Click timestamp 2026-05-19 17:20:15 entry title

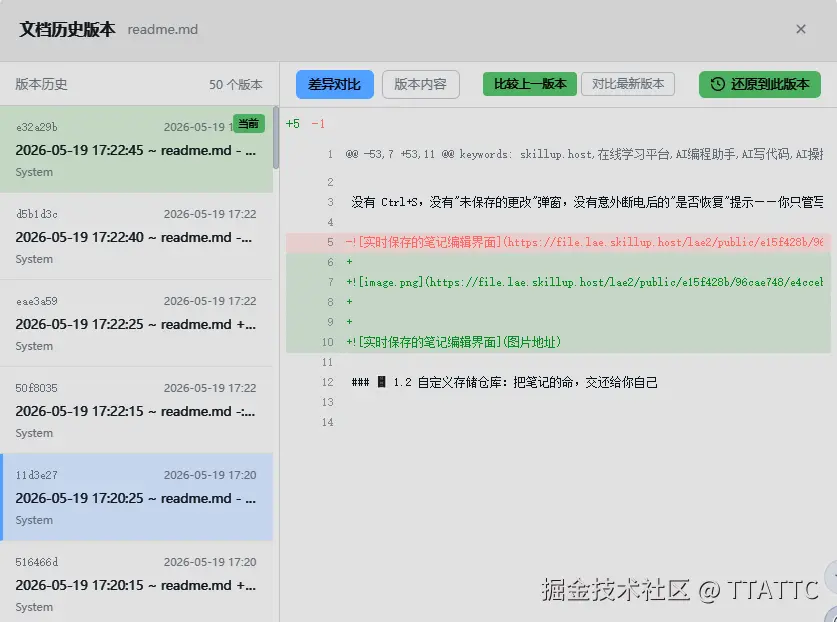point(135,585)
